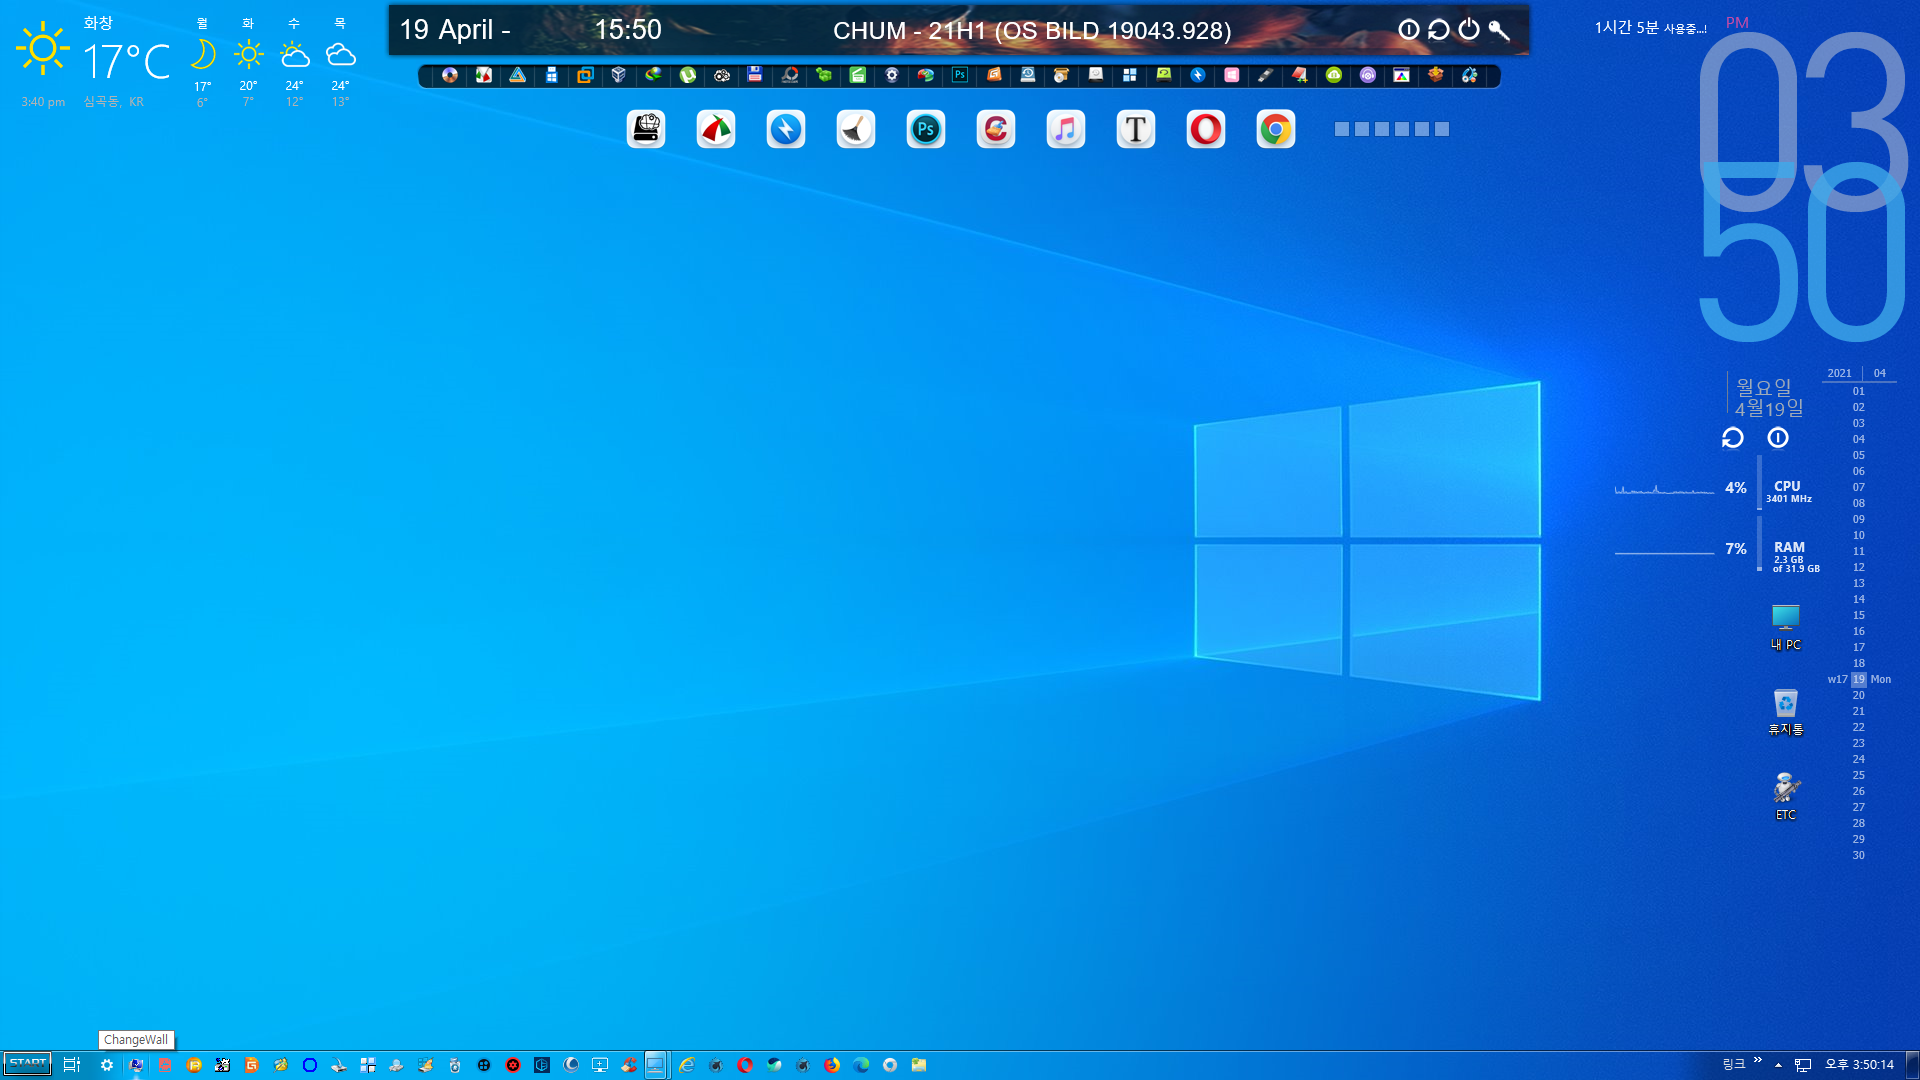The width and height of the screenshot is (1920, 1080).
Task: Open the file explorer icon on taskbar
Action: 919,1065
